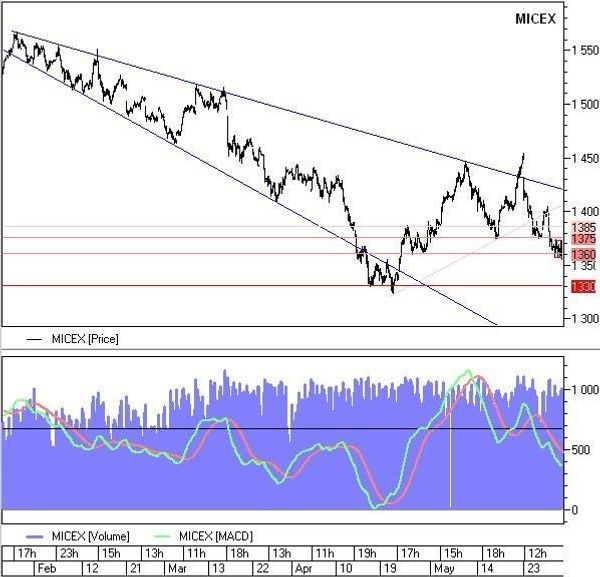The width and height of the screenshot is (600, 577).
Task: Click the green MACD legend color marker
Action: pos(161,536)
